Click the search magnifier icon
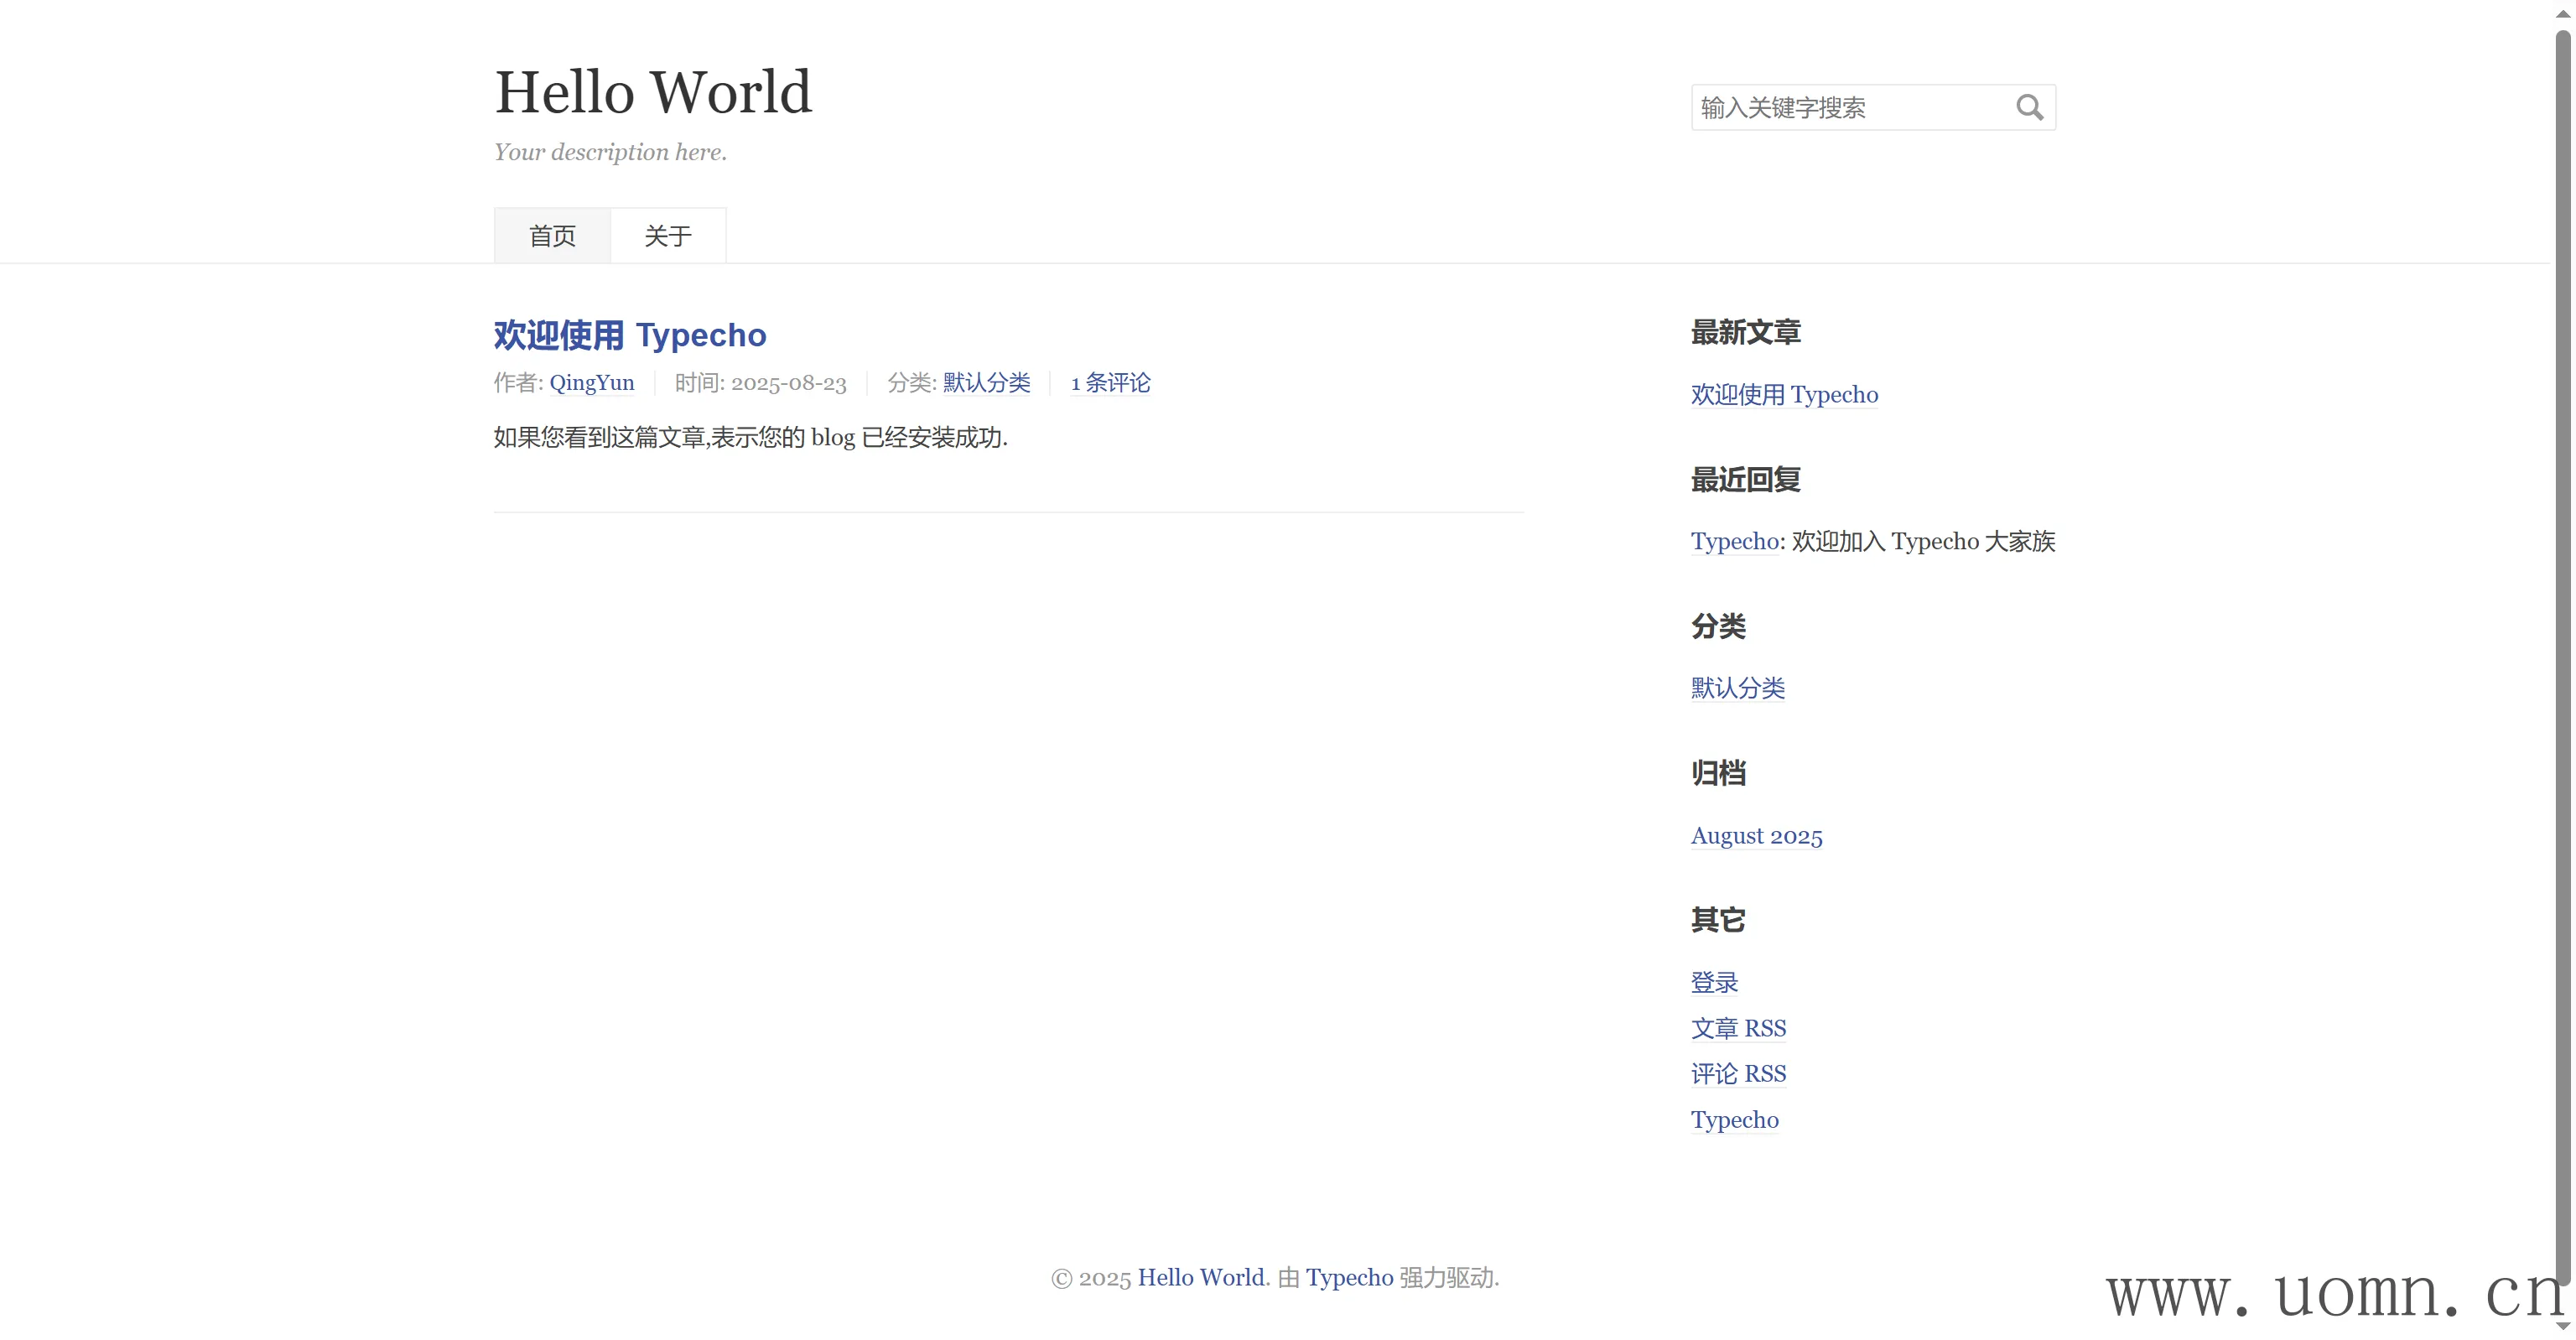The height and width of the screenshot is (1340, 2576). (2028, 107)
